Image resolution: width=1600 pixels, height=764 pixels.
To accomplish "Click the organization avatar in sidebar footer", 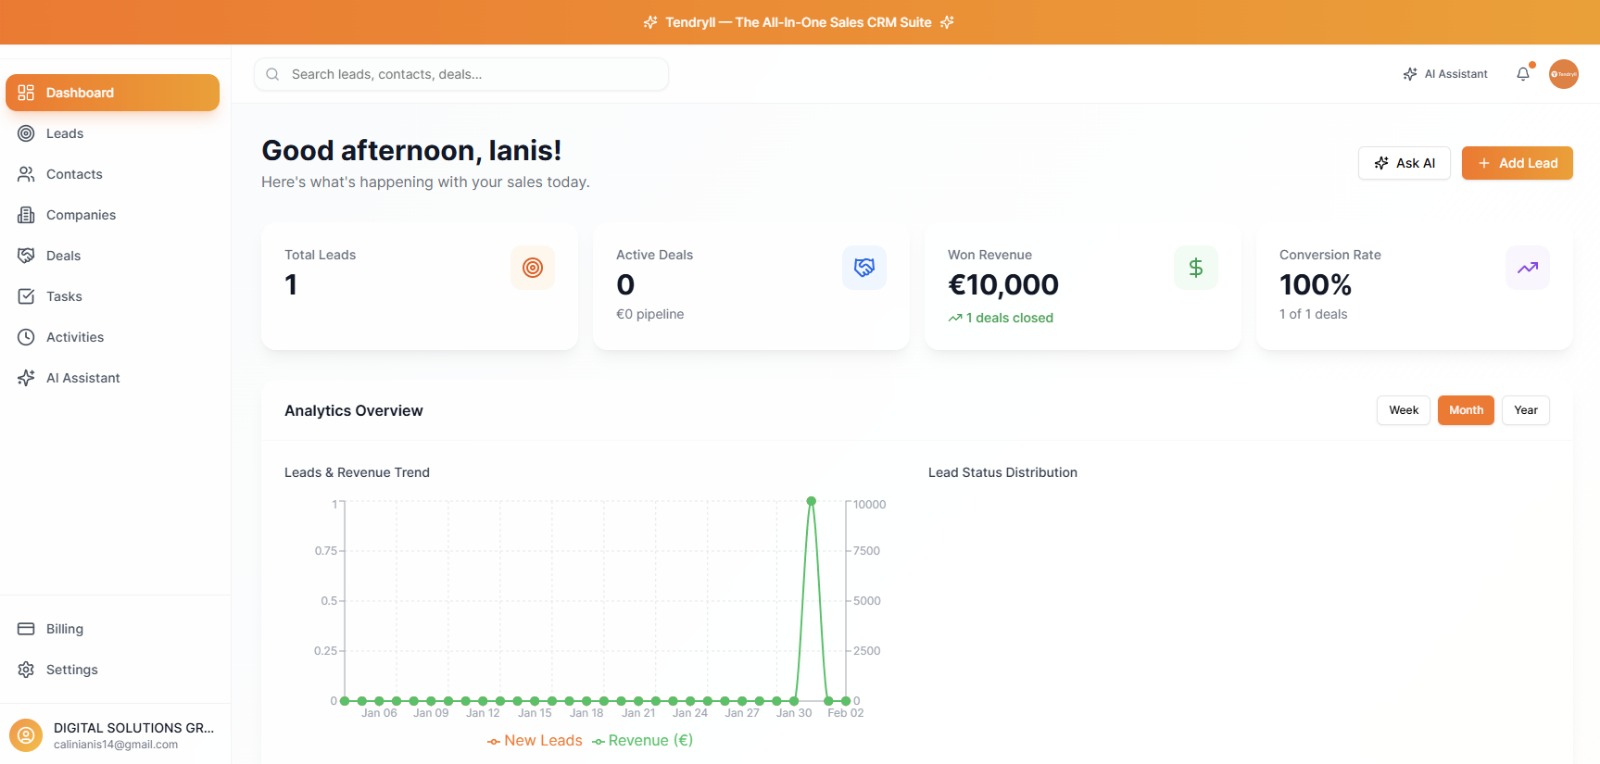I will coord(26,735).
